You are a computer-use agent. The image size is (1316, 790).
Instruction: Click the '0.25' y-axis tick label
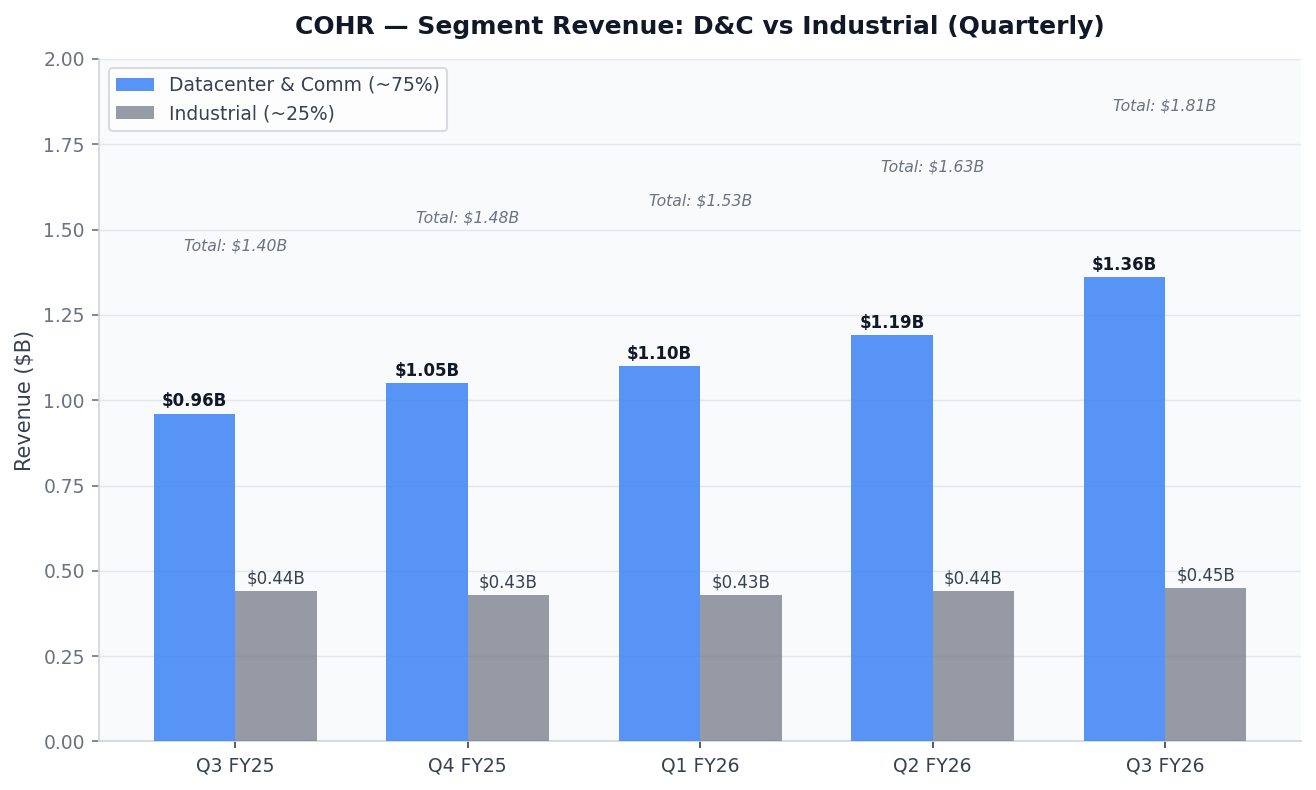tap(64, 657)
